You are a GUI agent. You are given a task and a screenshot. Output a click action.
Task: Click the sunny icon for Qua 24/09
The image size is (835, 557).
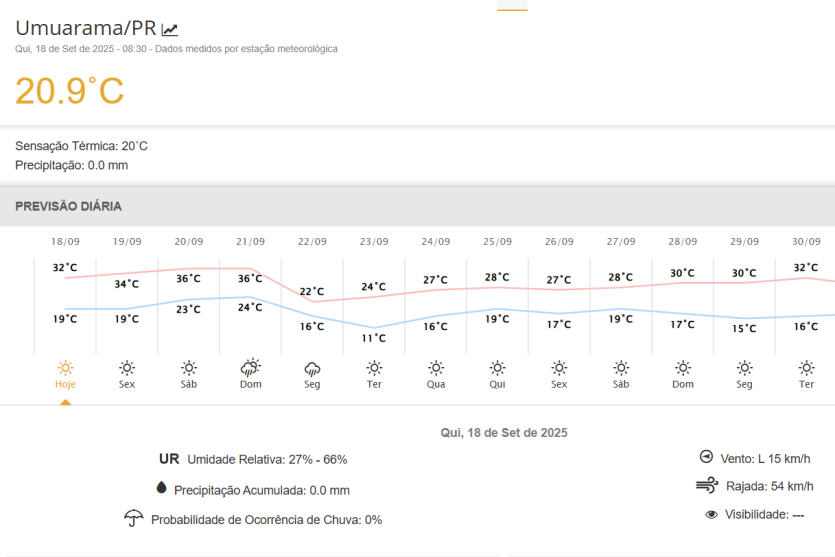click(436, 368)
